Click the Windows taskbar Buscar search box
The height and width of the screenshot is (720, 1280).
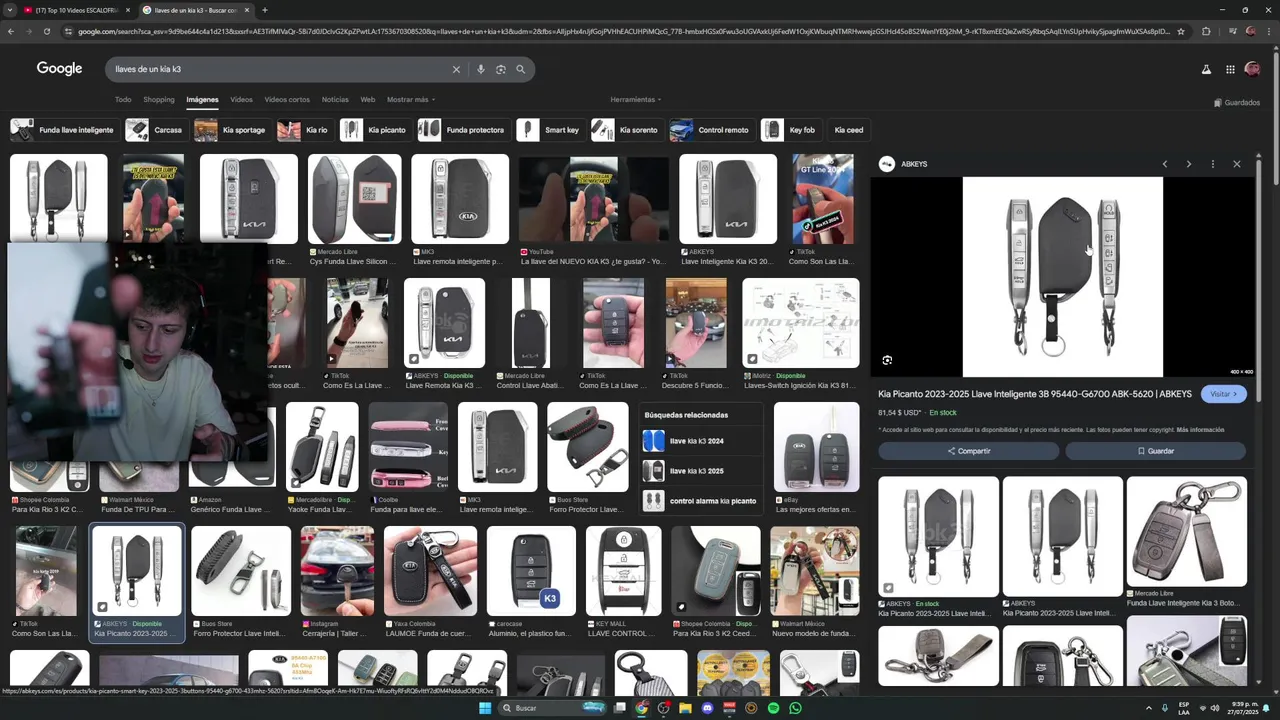552,708
